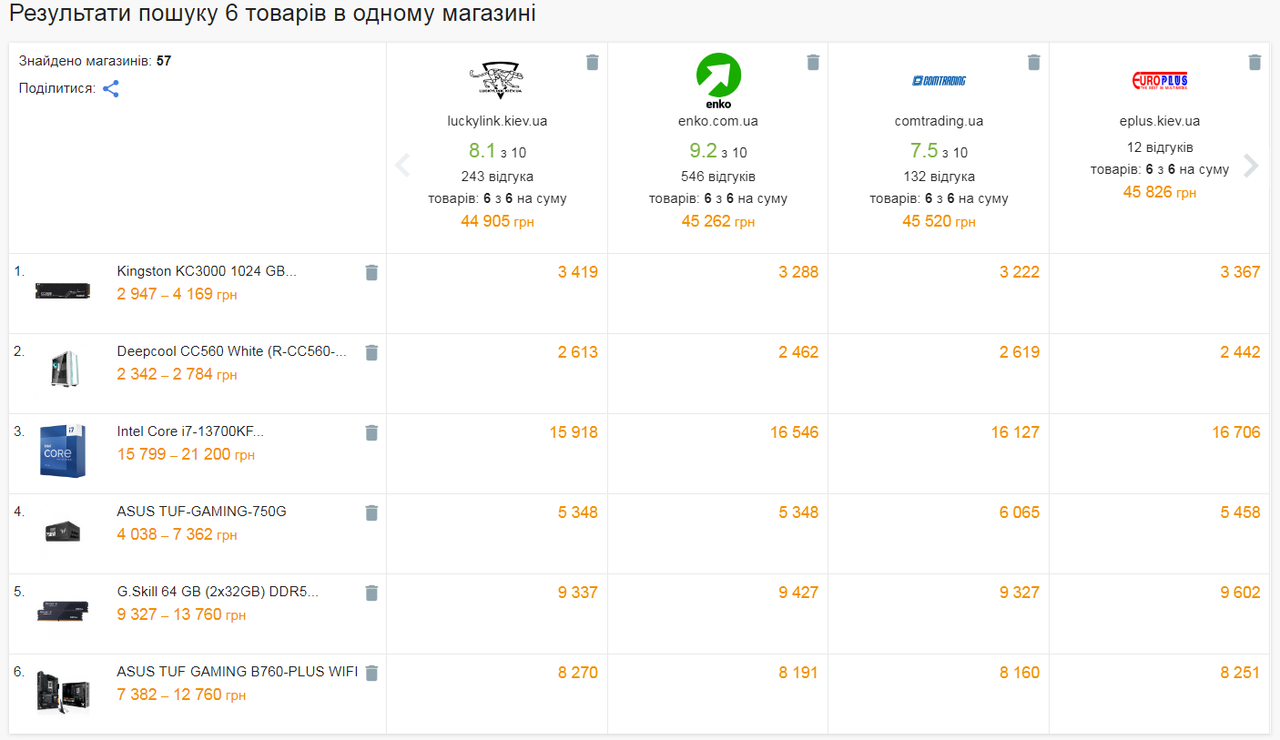This screenshot has width=1280, height=740.
Task: Click Deepcool price 2 442 at eplus
Action: point(1241,352)
